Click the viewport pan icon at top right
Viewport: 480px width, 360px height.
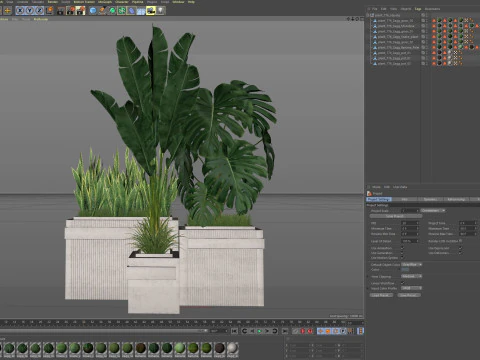point(349,19)
